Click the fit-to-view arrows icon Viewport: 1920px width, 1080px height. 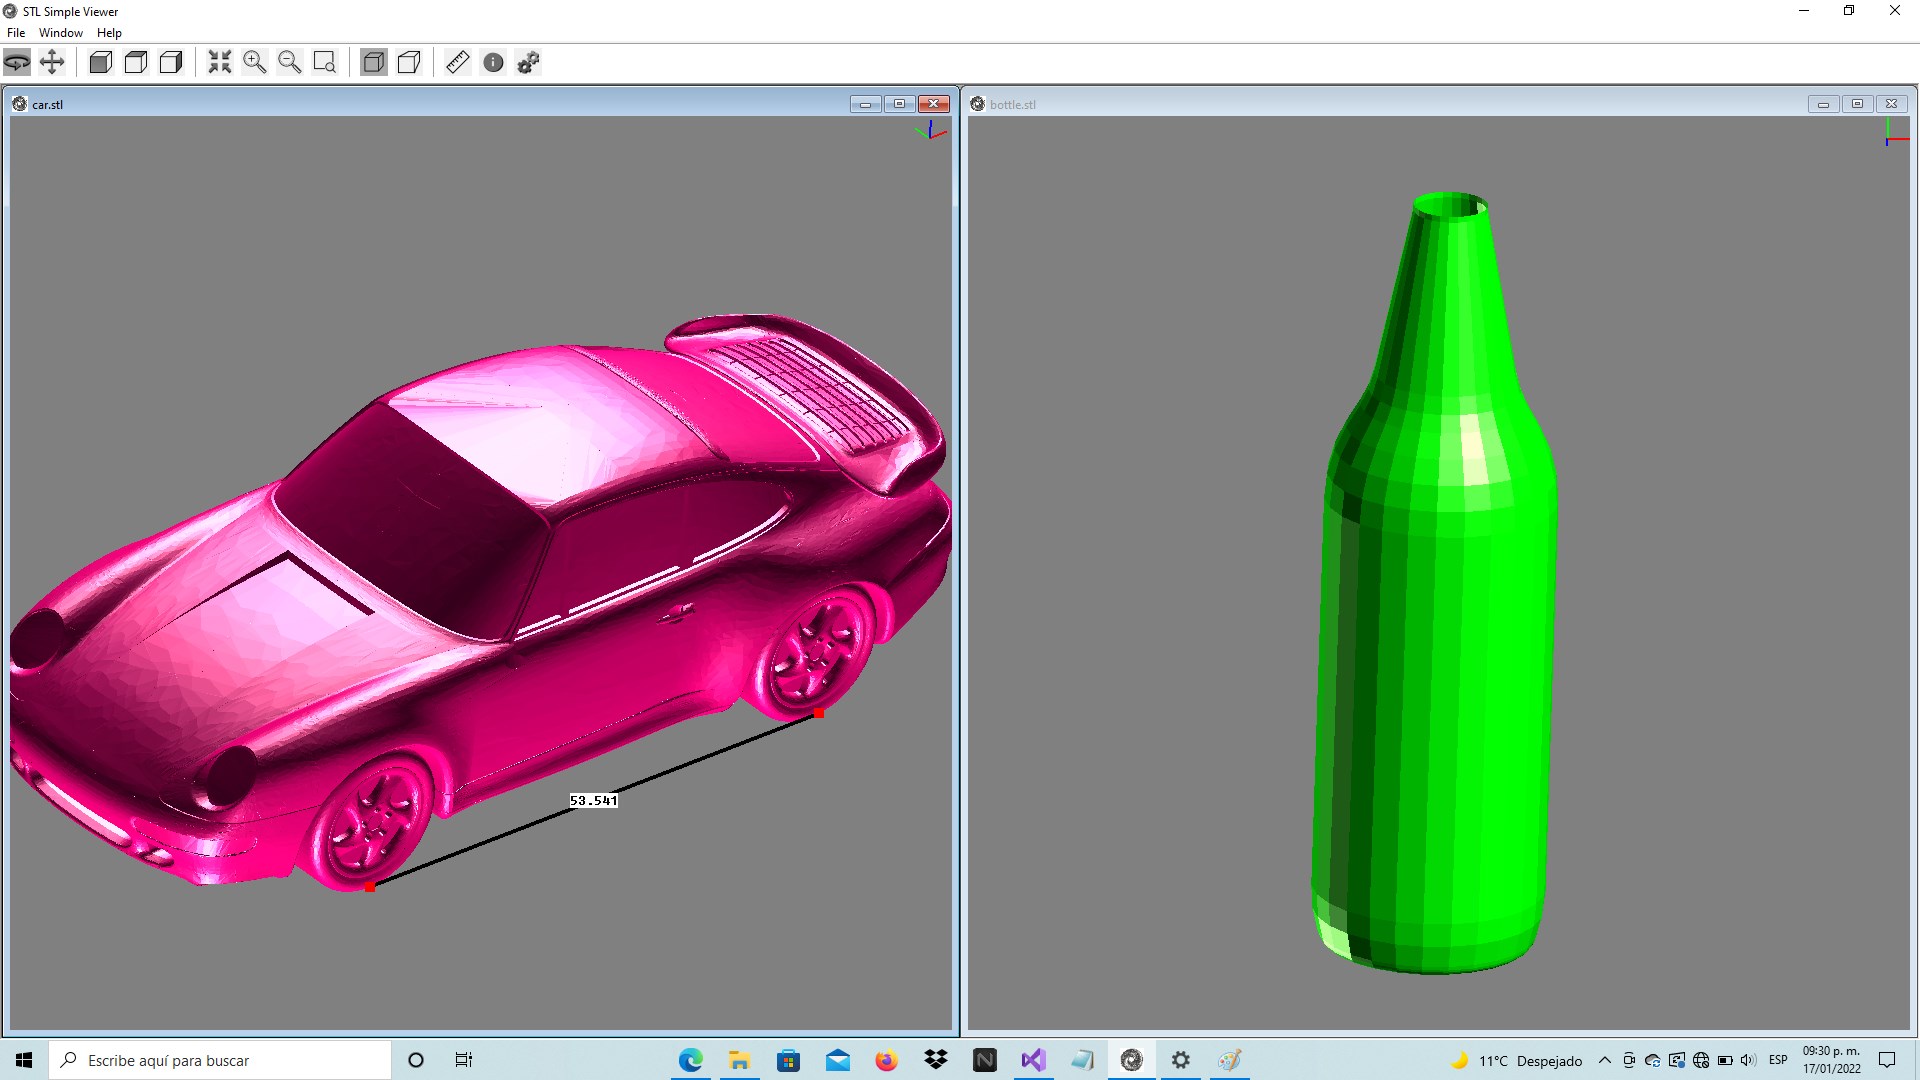219,62
